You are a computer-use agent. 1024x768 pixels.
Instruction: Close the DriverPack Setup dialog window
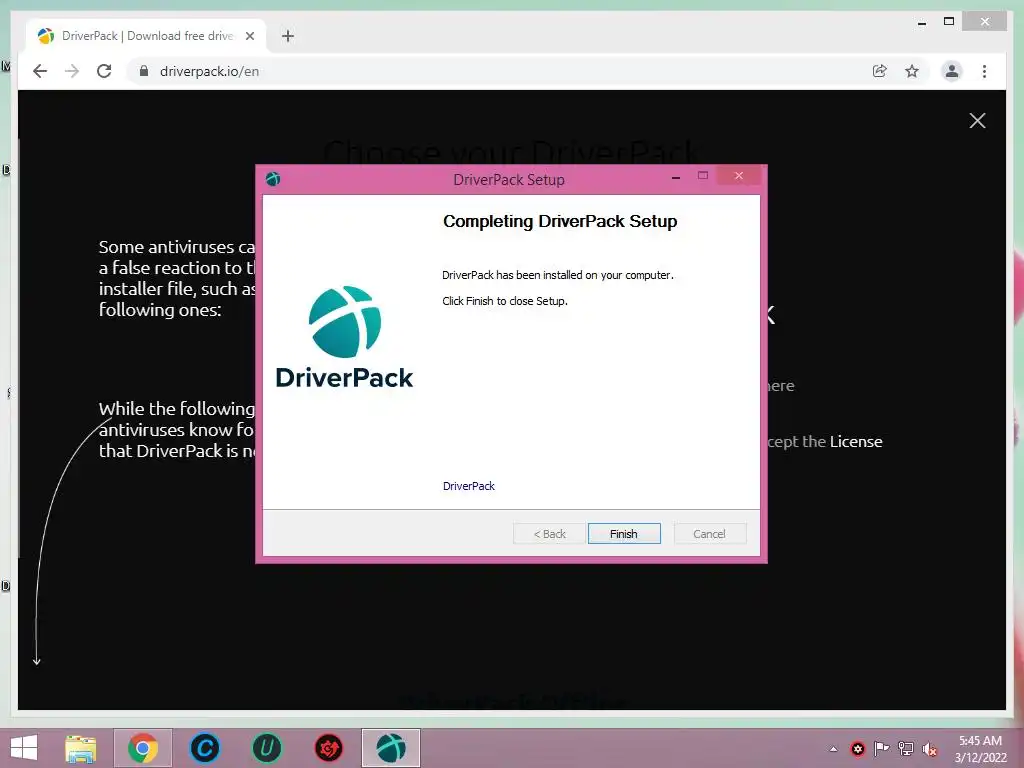[x=739, y=176]
